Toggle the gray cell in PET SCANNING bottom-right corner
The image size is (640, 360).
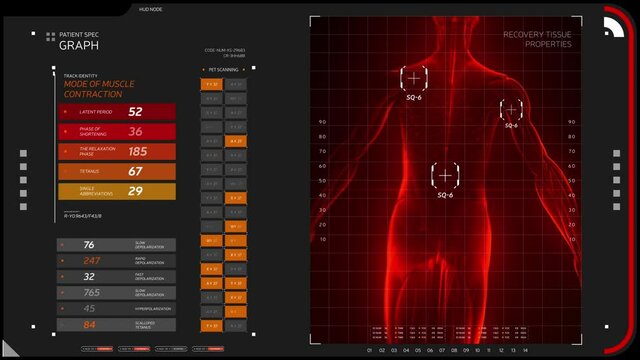point(236,326)
